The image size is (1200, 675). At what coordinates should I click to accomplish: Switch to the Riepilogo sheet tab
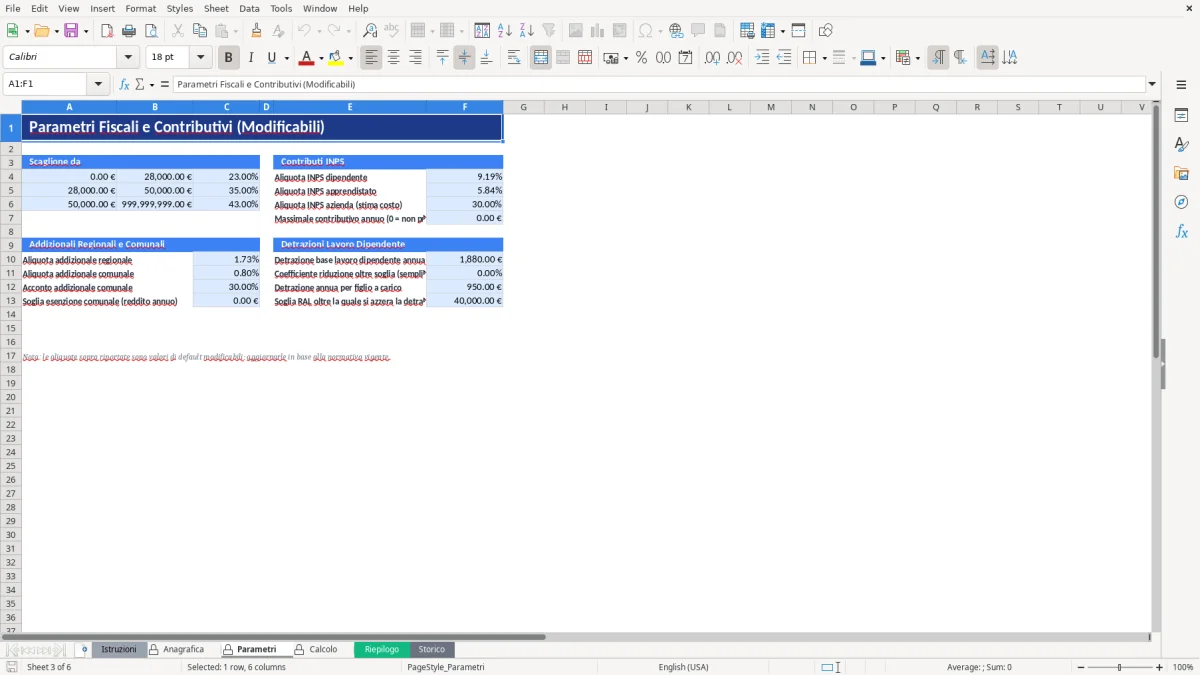tap(381, 649)
